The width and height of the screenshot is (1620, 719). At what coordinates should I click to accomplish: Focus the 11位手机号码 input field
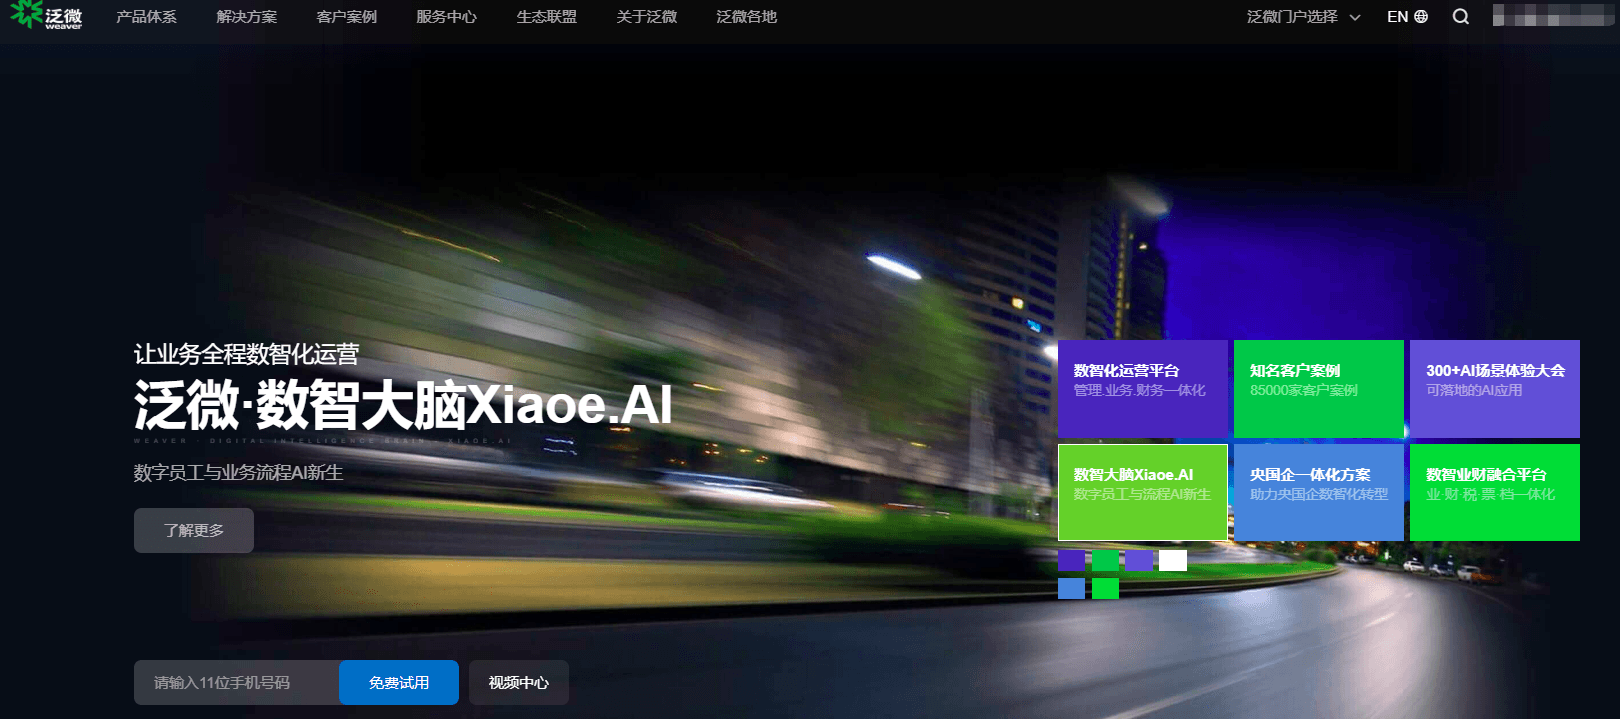236,682
